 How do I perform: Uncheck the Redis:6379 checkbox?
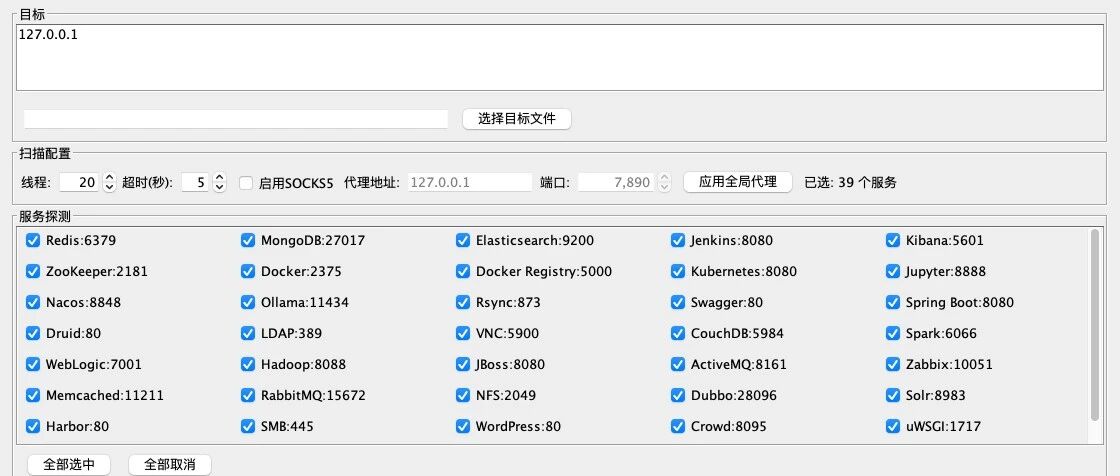click(33, 240)
